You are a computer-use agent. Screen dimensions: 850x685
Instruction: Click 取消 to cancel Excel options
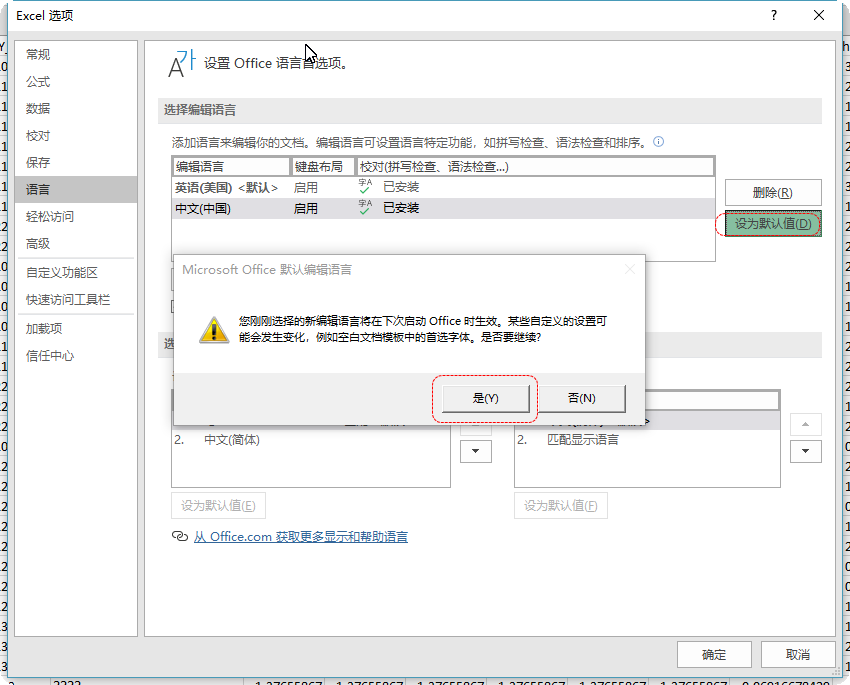[798, 655]
